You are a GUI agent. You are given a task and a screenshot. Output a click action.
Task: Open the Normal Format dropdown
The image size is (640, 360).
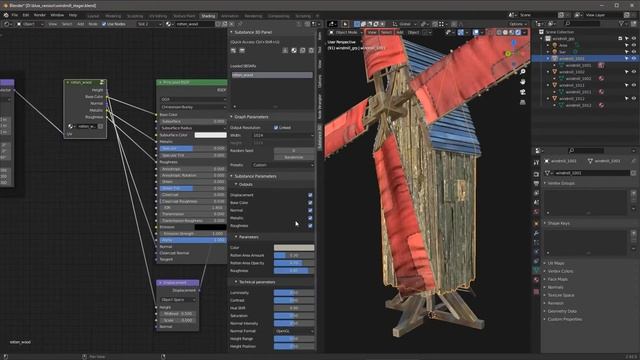coord(294,331)
